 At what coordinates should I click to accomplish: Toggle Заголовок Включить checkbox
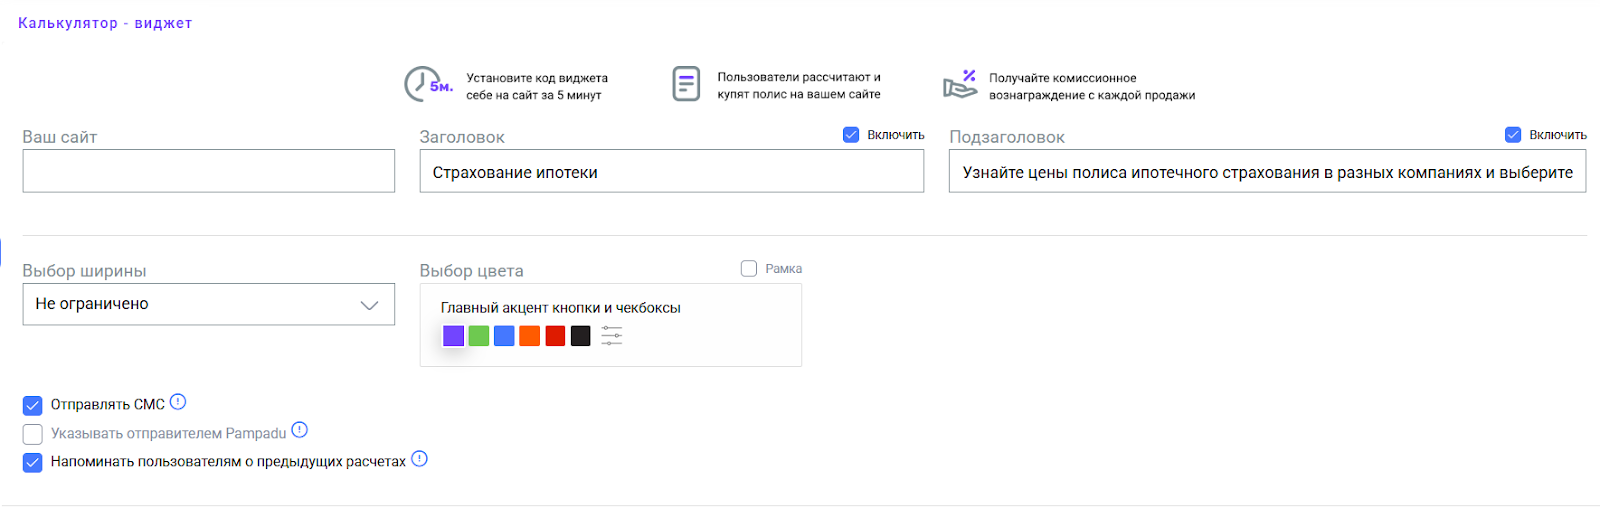(x=851, y=135)
